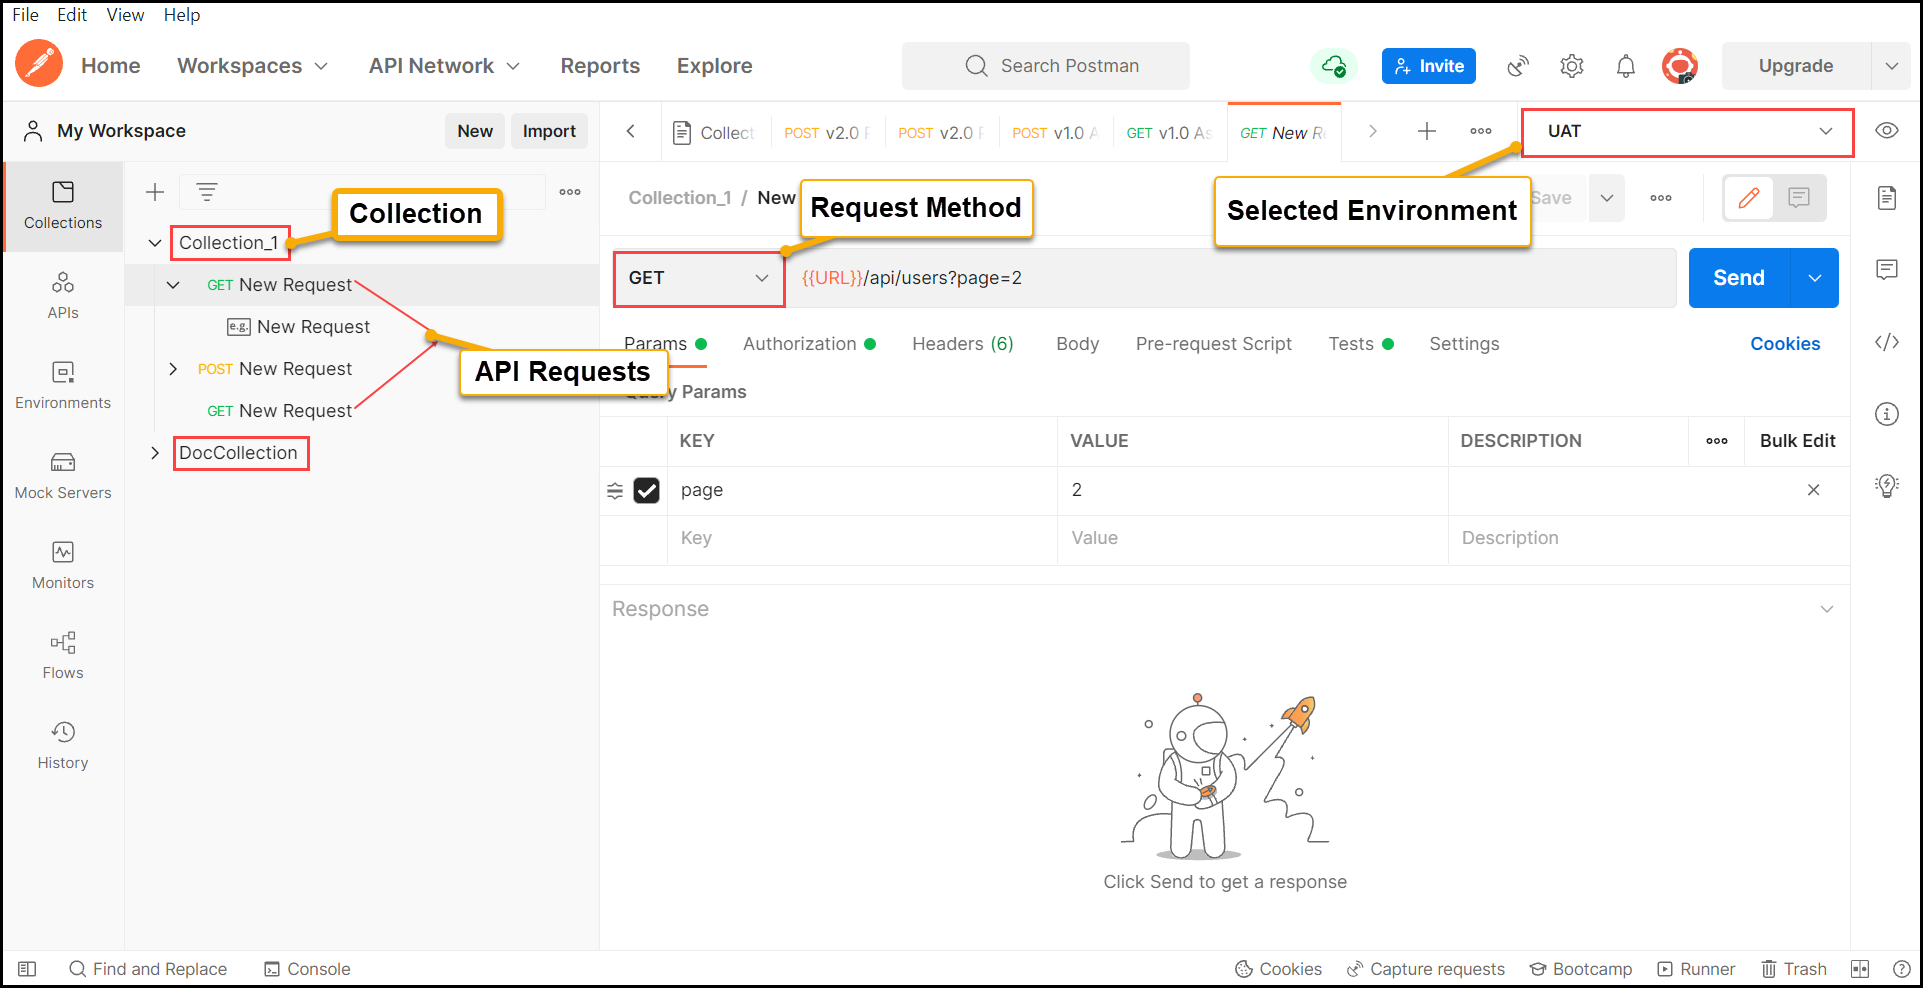1923x988 pixels.
Task: Open the GET request method dropdown
Action: pos(699,278)
